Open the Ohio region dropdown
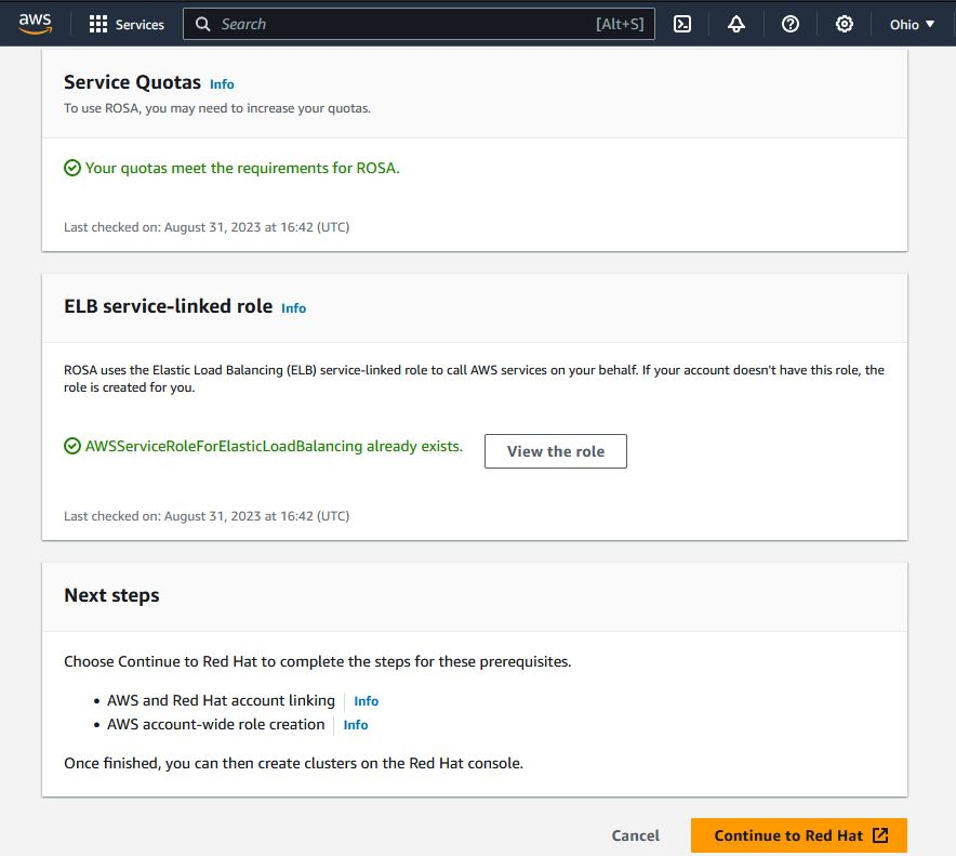Image resolution: width=956 pixels, height=856 pixels. (x=906, y=23)
